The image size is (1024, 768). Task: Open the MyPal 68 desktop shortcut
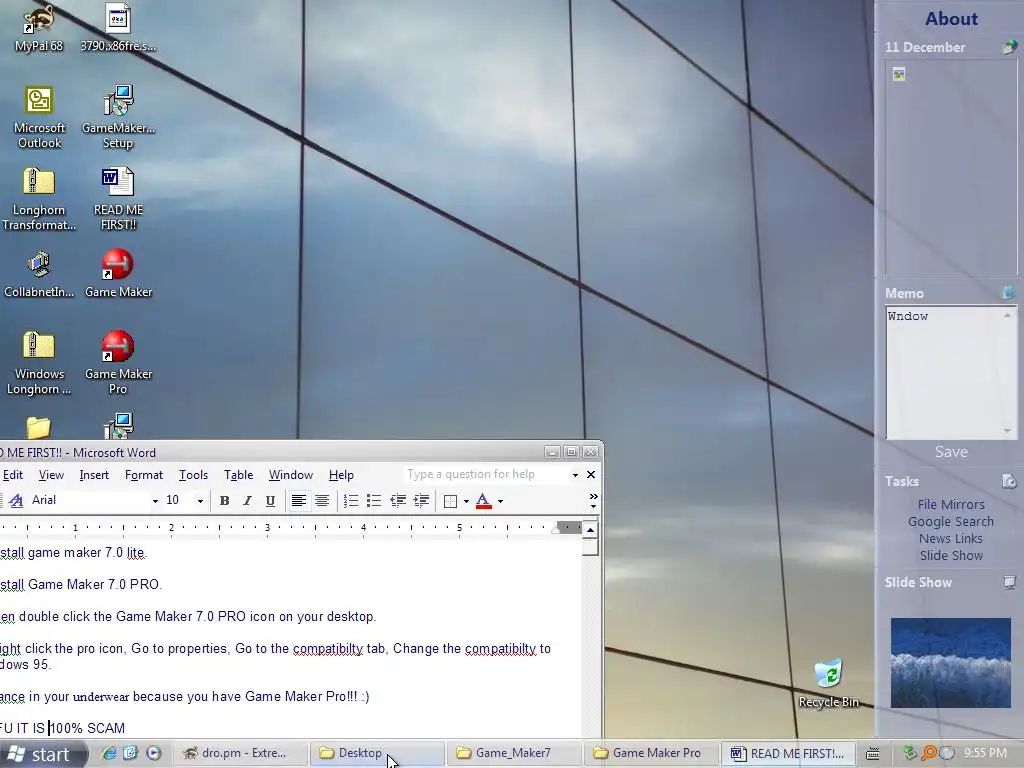click(39, 29)
